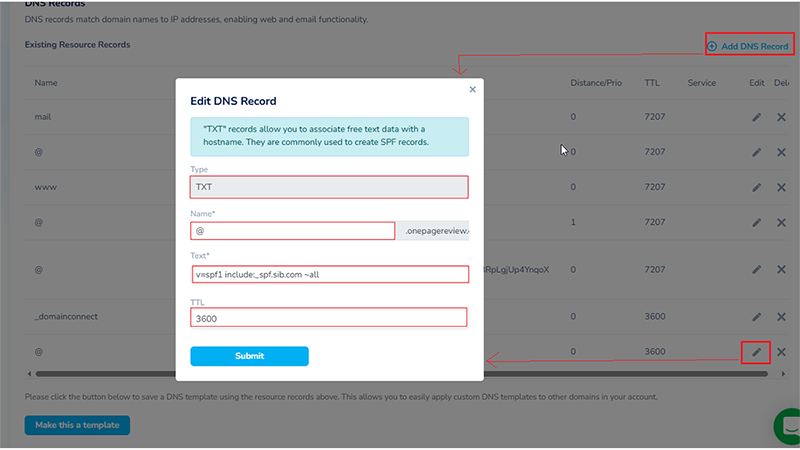Click Add DNS Record
Viewport: 800px width, 450px height.
pyautogui.click(x=749, y=46)
